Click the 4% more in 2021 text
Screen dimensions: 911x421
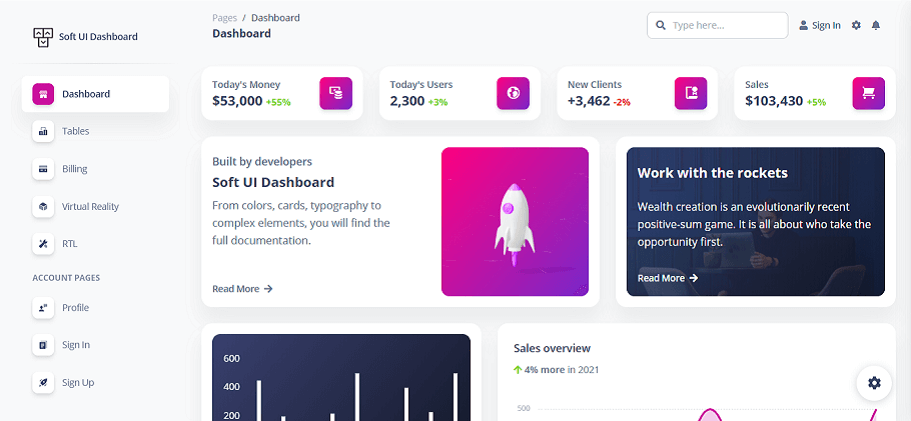pyautogui.click(x=561, y=369)
